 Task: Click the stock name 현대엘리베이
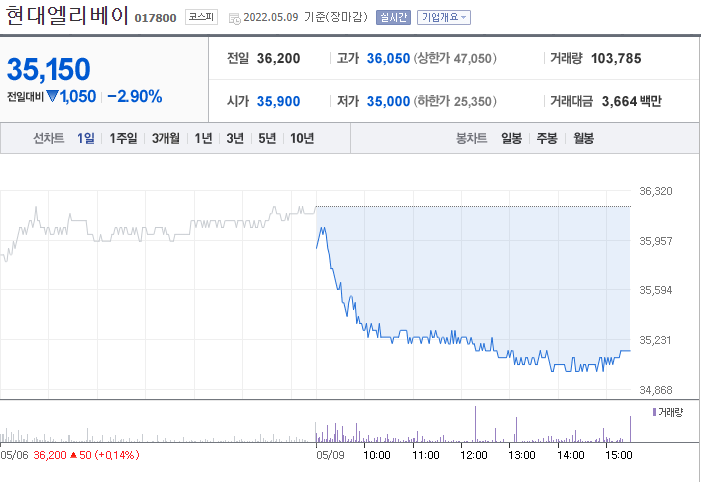pyautogui.click(x=68, y=16)
